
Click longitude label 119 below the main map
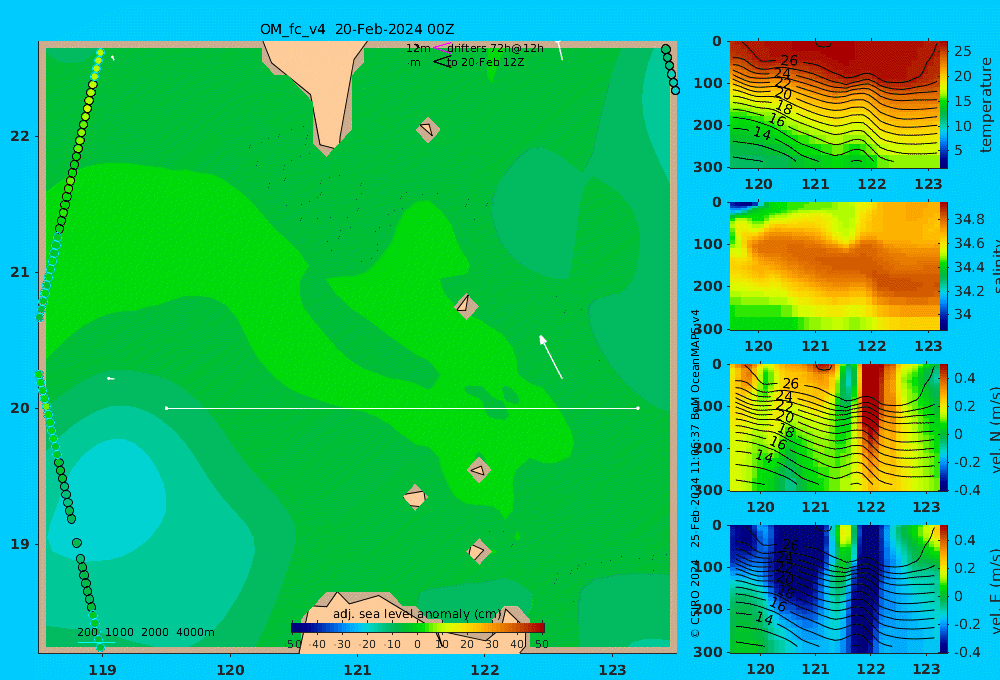click(x=102, y=670)
